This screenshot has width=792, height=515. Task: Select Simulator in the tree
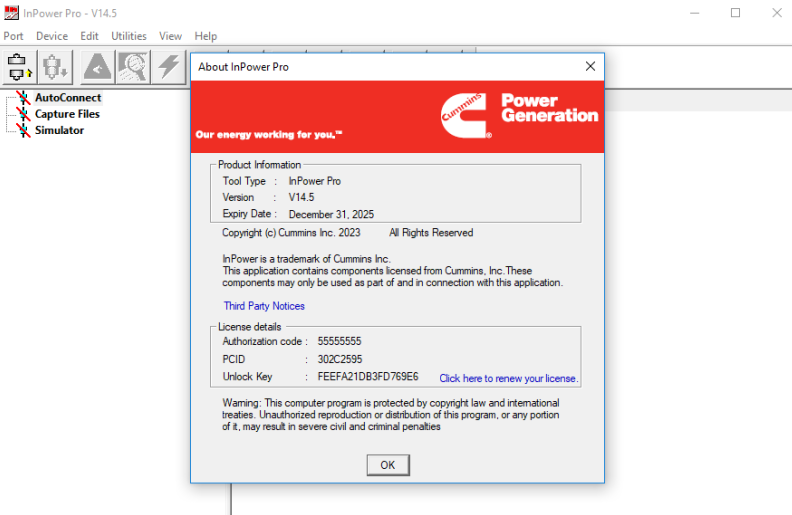click(x=59, y=130)
